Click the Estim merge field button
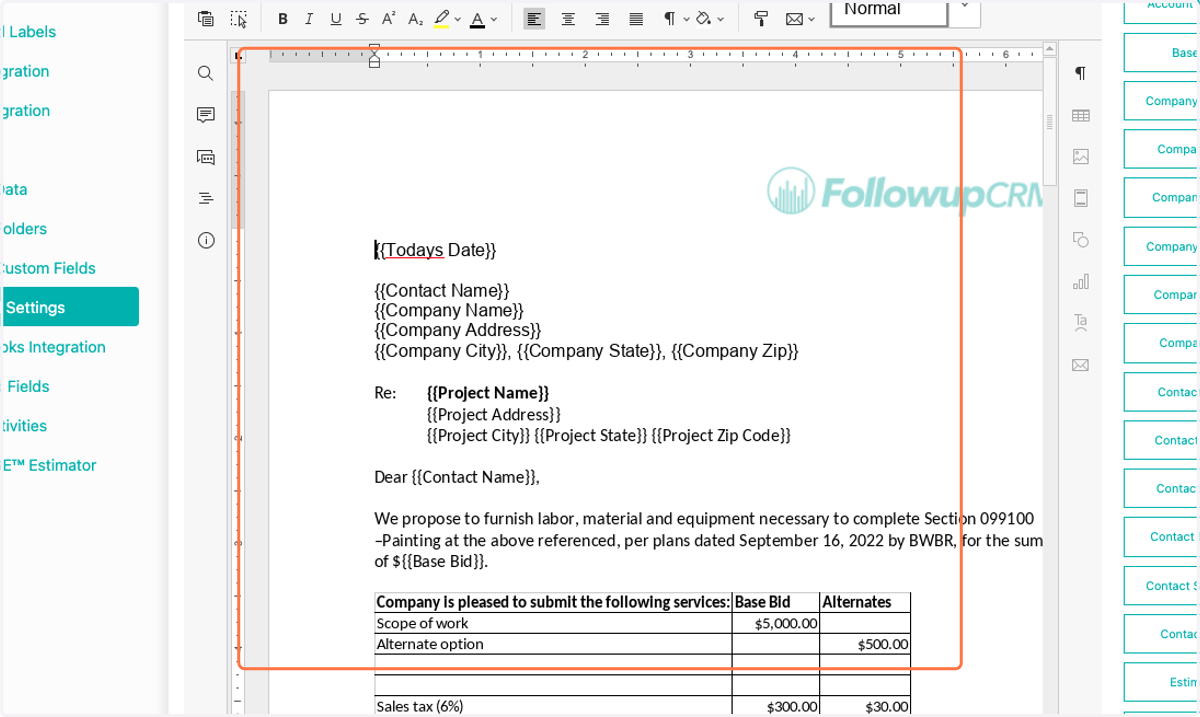 tap(1162, 682)
